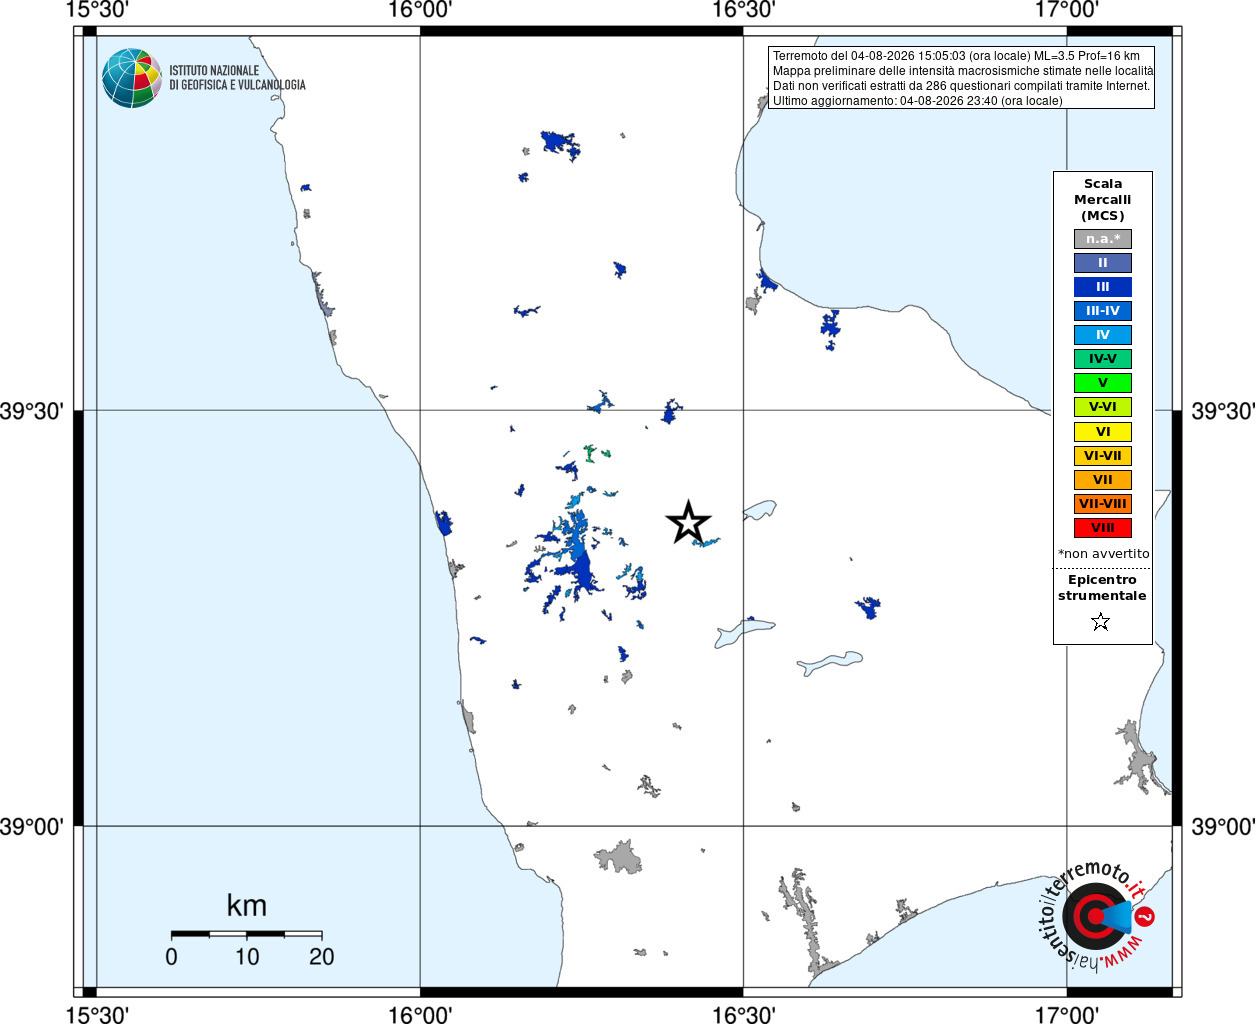Click the 'Dati non verificati' text line

tap(961, 86)
